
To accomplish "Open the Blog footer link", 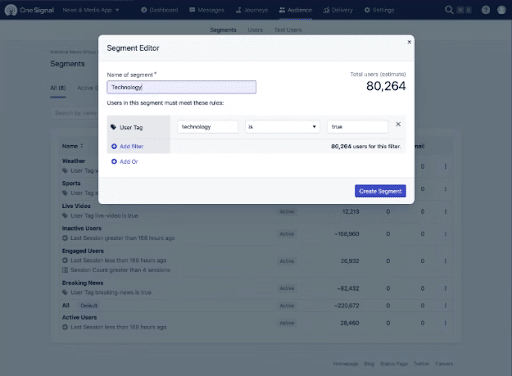I will 369,364.
